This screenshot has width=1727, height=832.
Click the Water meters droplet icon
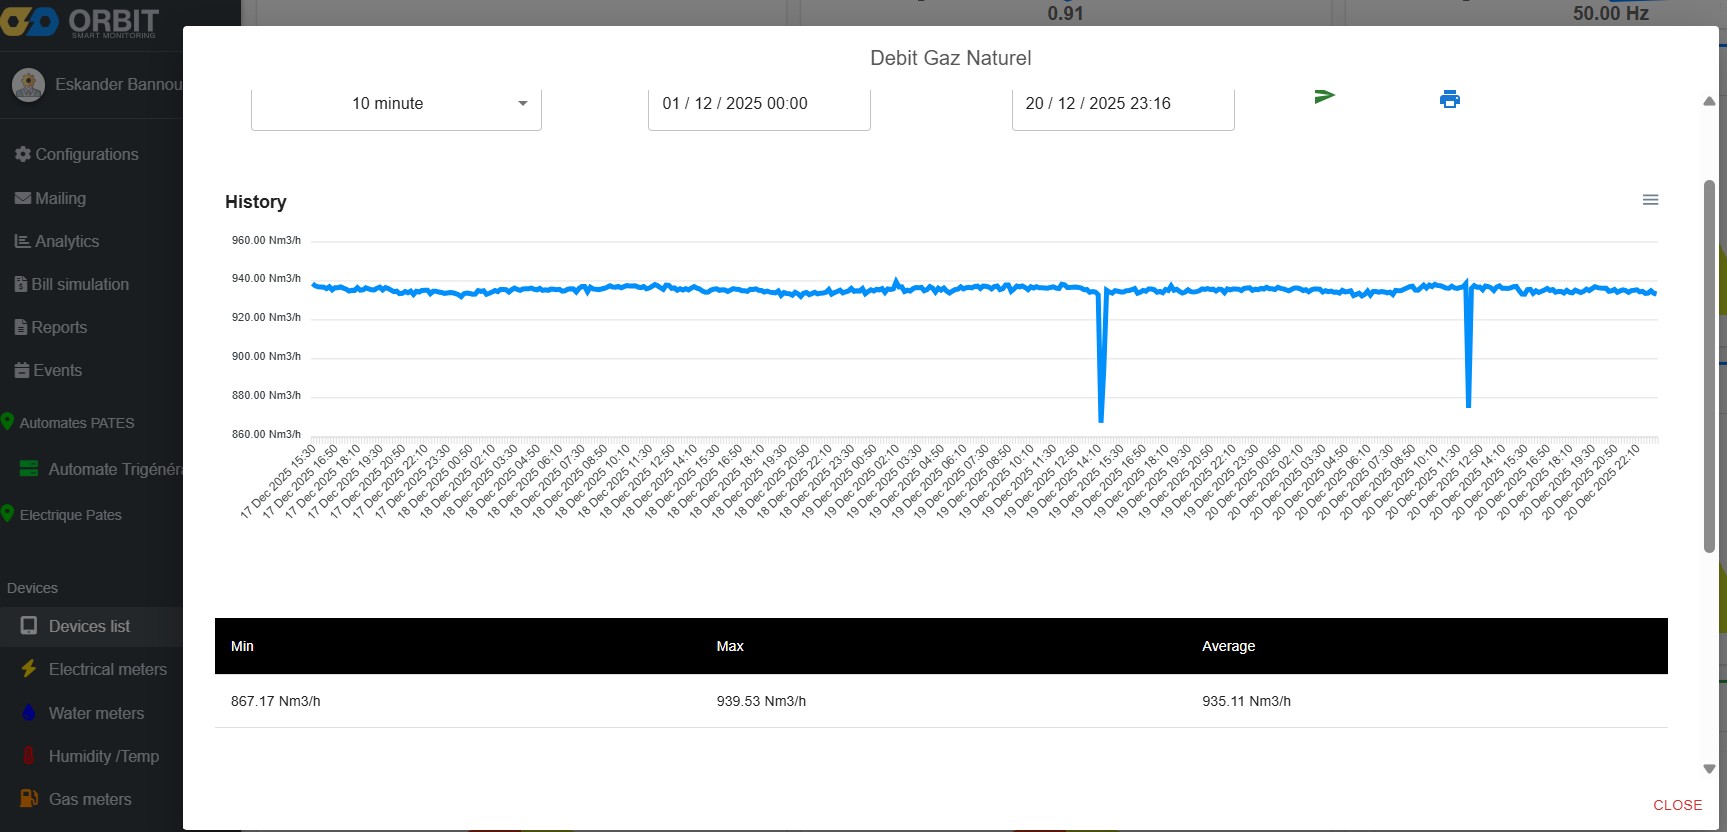click(29, 713)
